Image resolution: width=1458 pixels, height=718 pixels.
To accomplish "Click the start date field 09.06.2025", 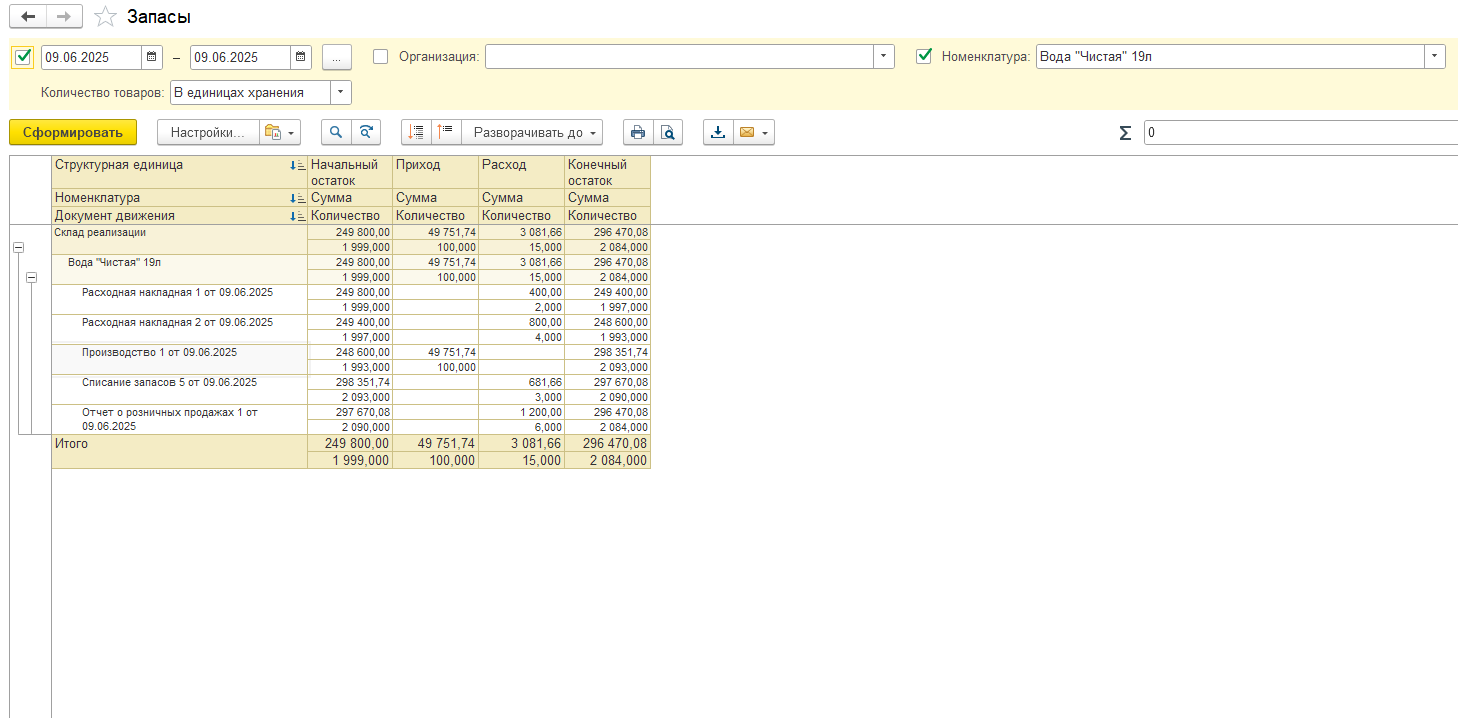I will 91,57.
